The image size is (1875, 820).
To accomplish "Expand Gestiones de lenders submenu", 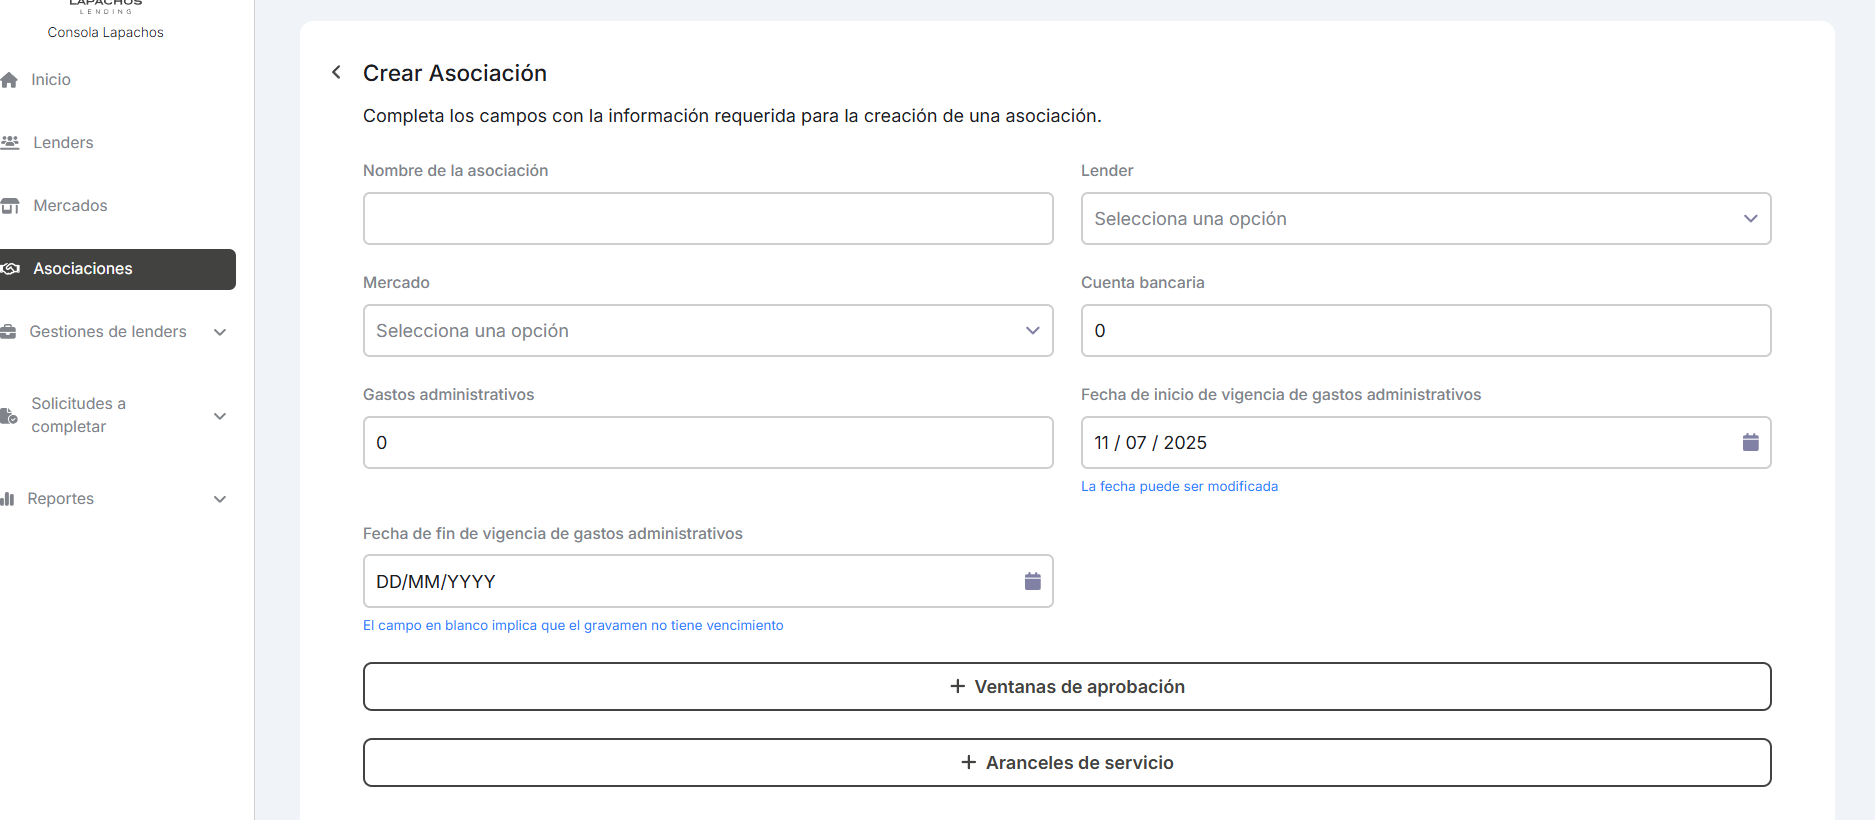I will (x=220, y=332).
